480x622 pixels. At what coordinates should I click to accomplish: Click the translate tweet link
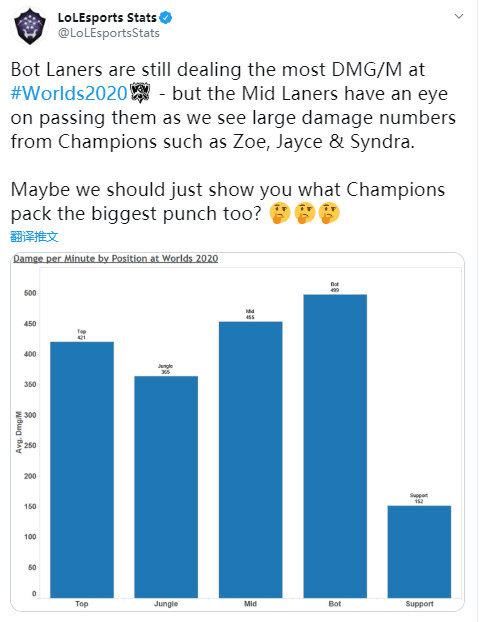click(35, 237)
